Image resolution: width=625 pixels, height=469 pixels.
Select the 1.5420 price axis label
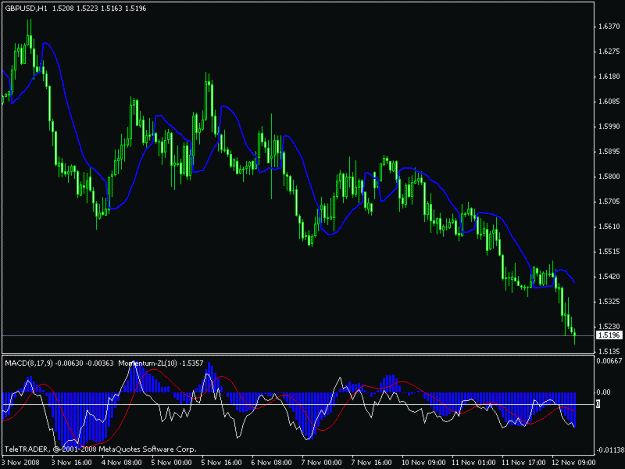click(609, 277)
